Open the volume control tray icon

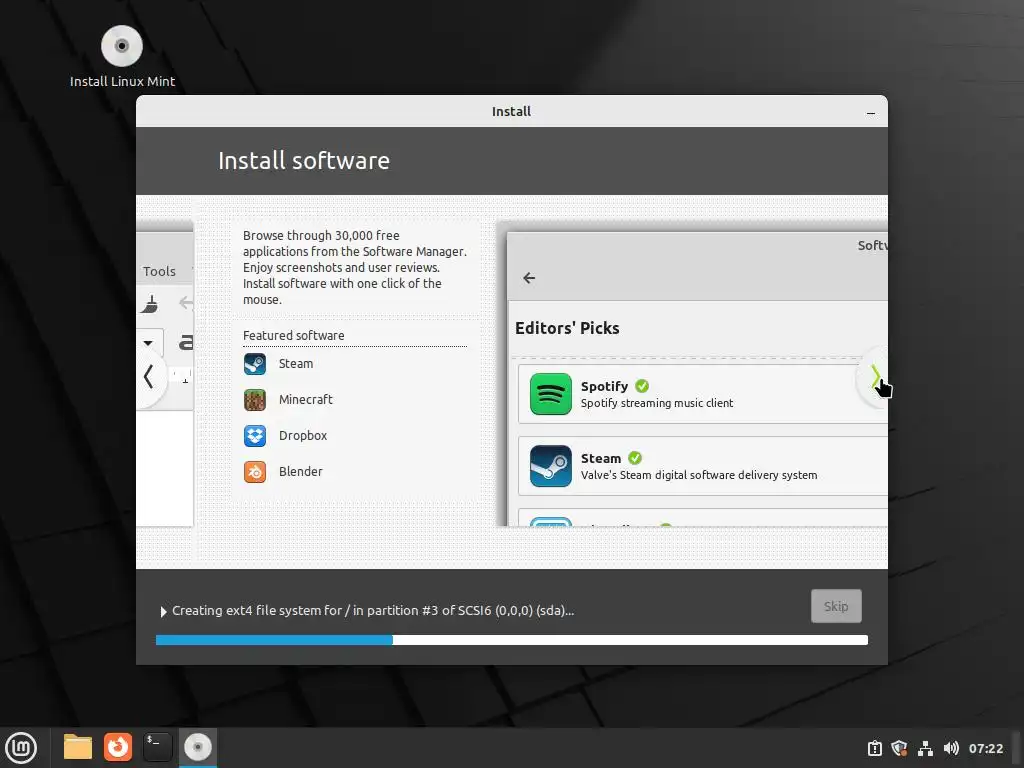tap(951, 748)
